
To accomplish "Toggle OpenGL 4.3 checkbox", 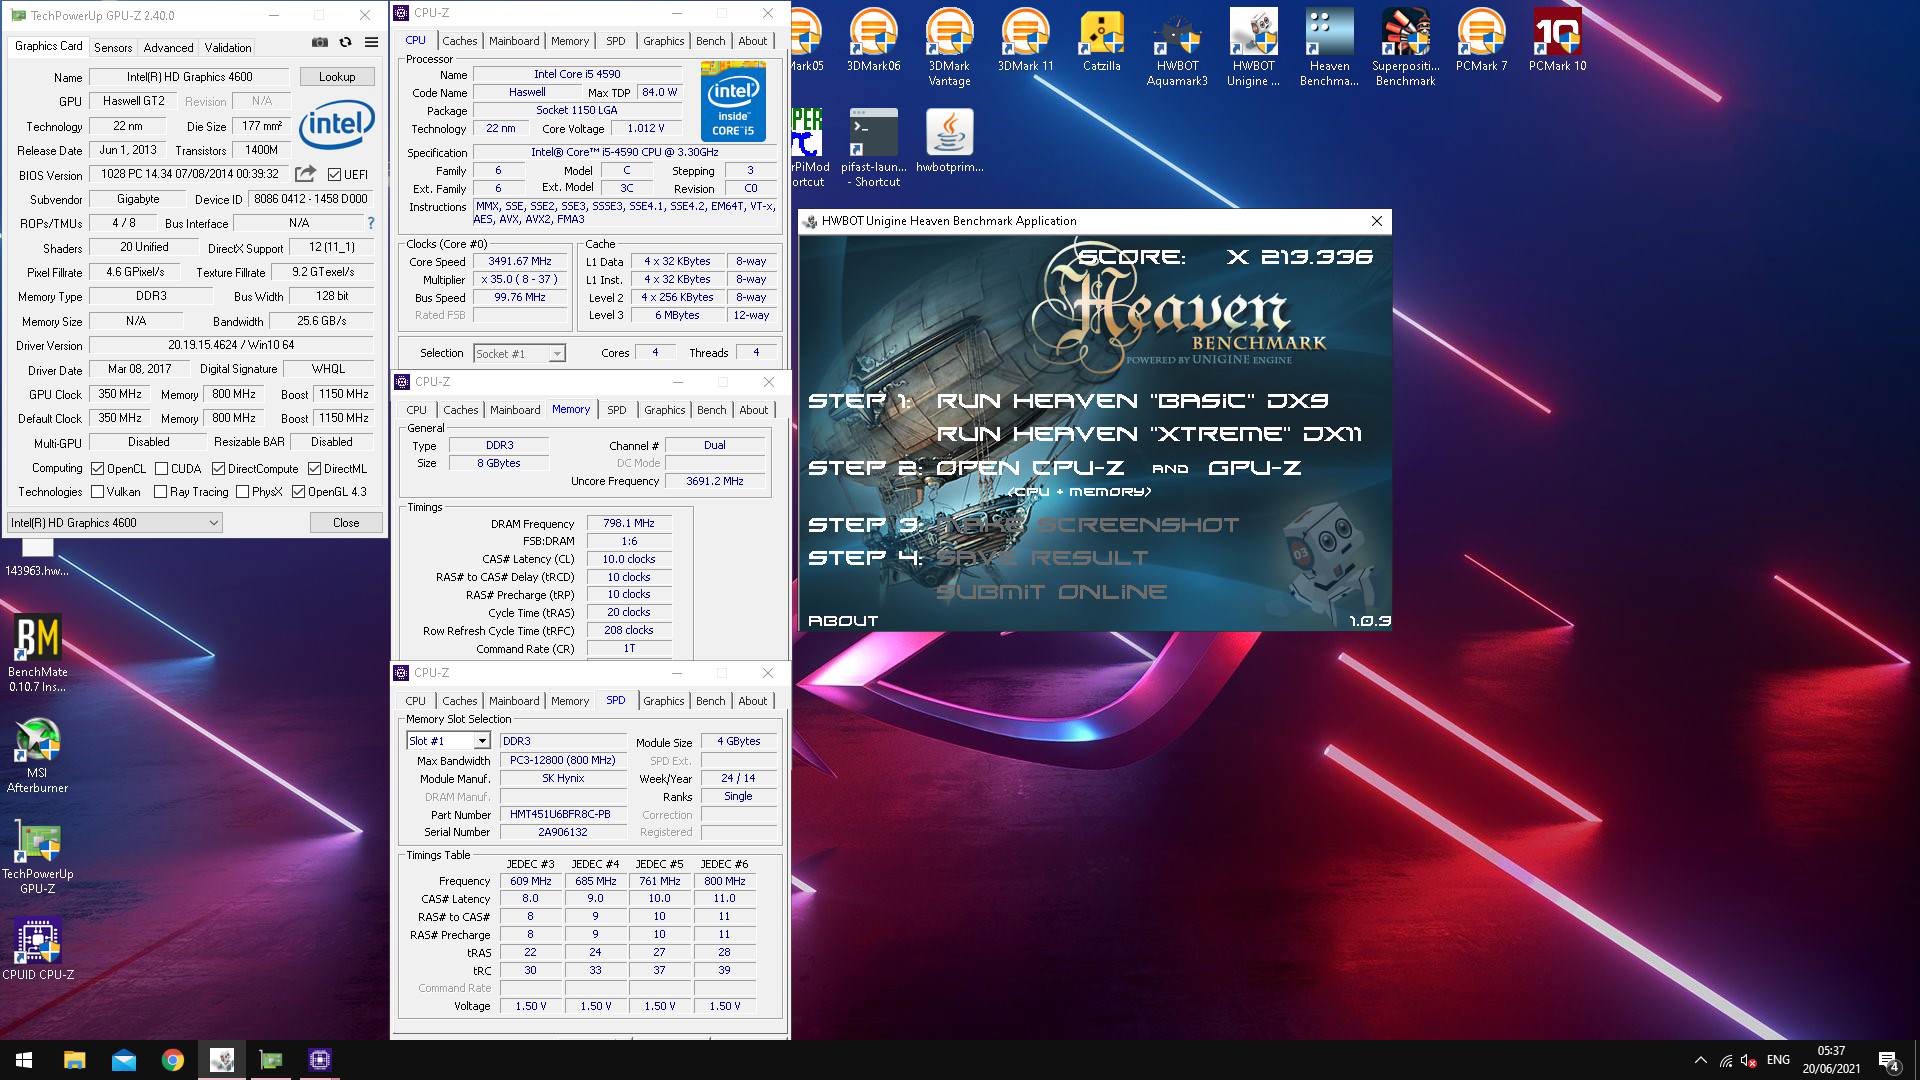I will pyautogui.click(x=298, y=491).
